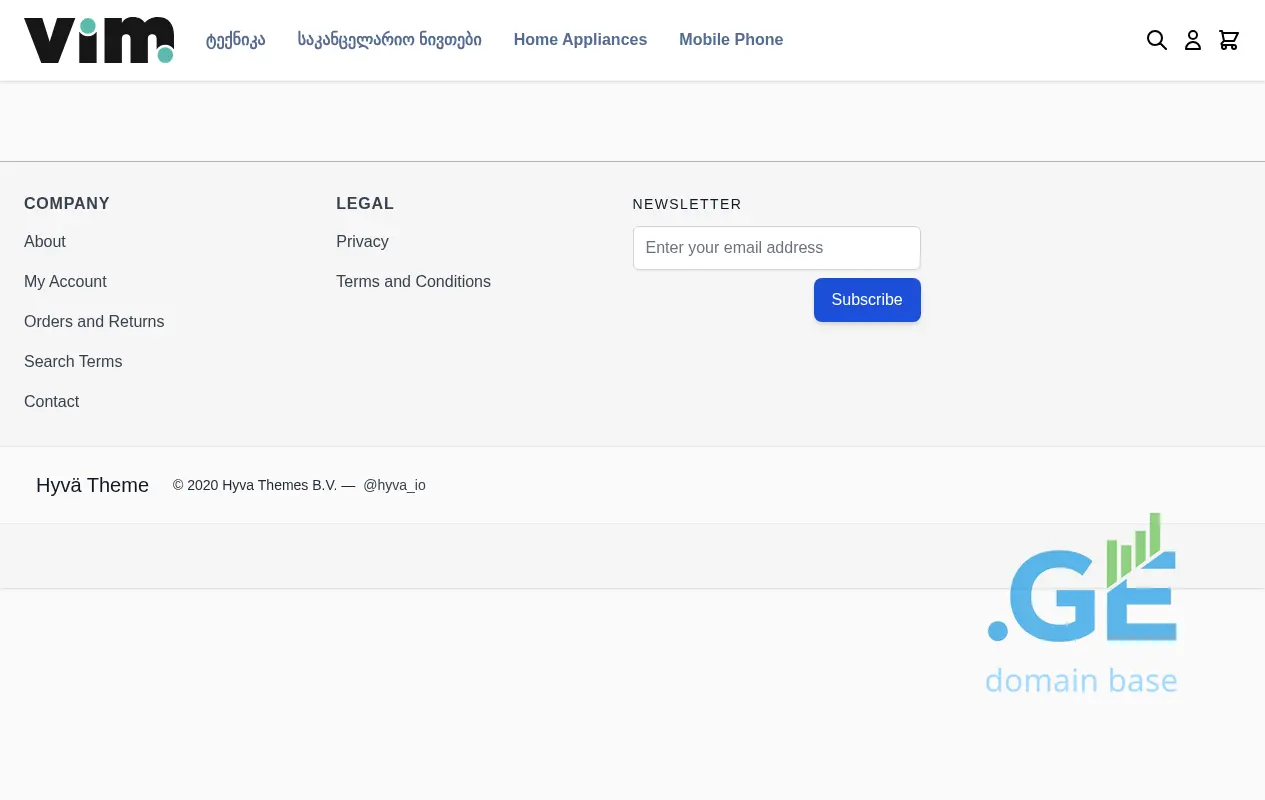1265x800 pixels.
Task: Go to Home Appliances category
Action: (580, 40)
